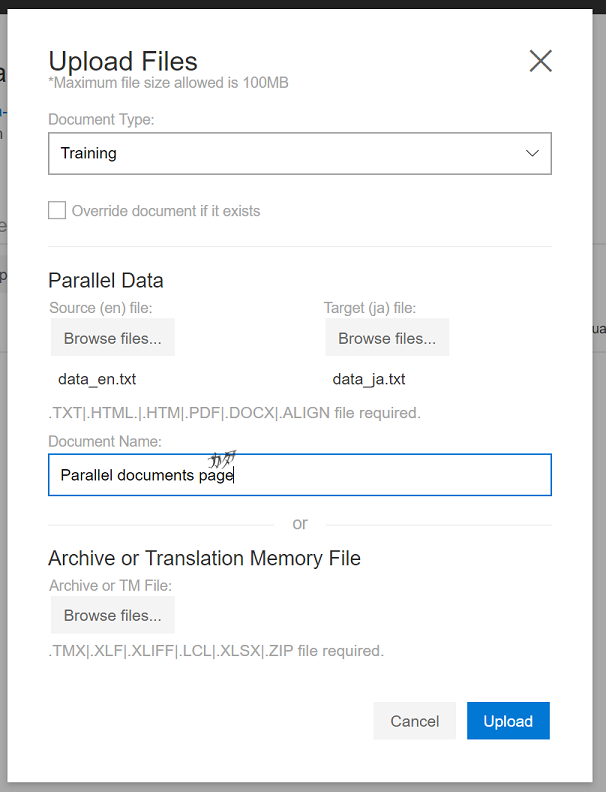Click the Parallel Data section heading
Image resolution: width=606 pixels, height=792 pixels.
106,281
